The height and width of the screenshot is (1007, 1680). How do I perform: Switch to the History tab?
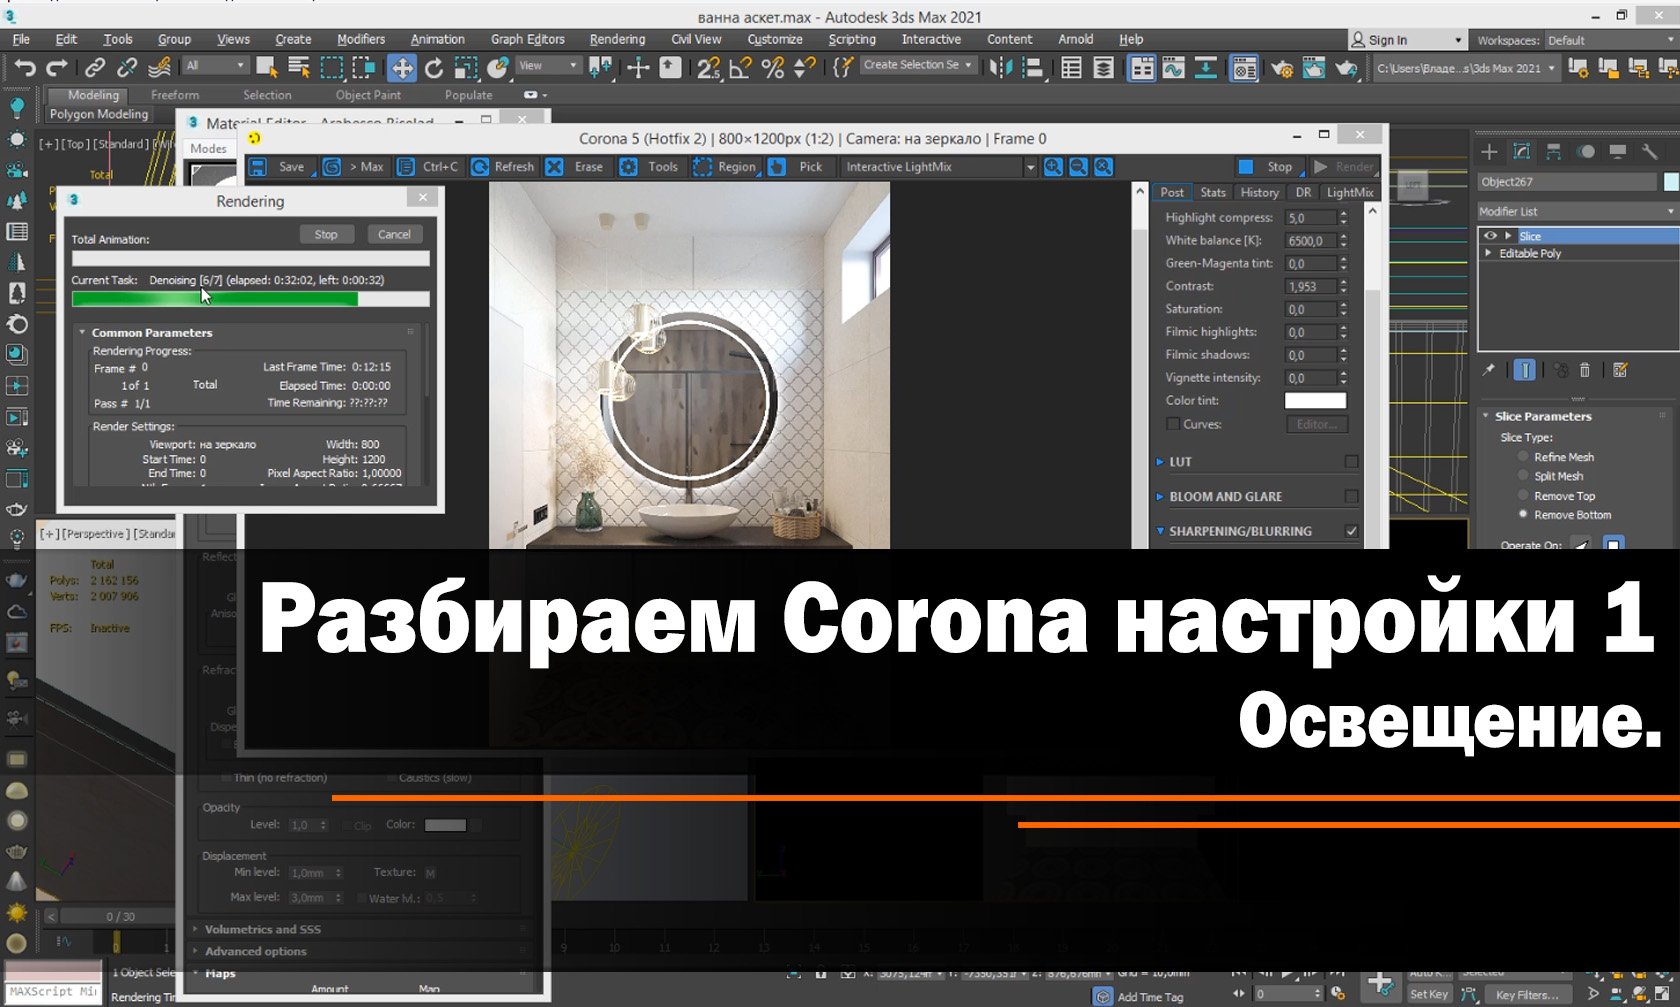[x=1259, y=192]
